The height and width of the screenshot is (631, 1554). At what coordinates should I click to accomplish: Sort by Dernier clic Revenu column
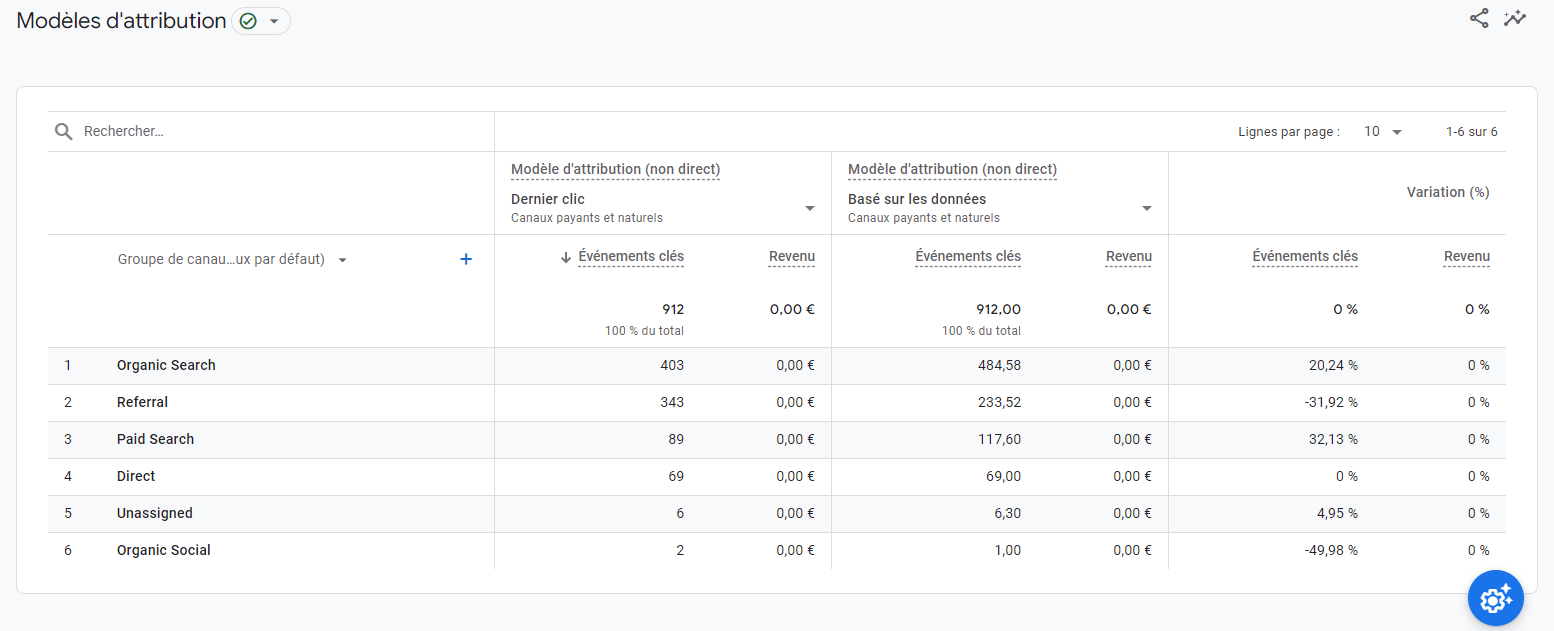pos(792,257)
